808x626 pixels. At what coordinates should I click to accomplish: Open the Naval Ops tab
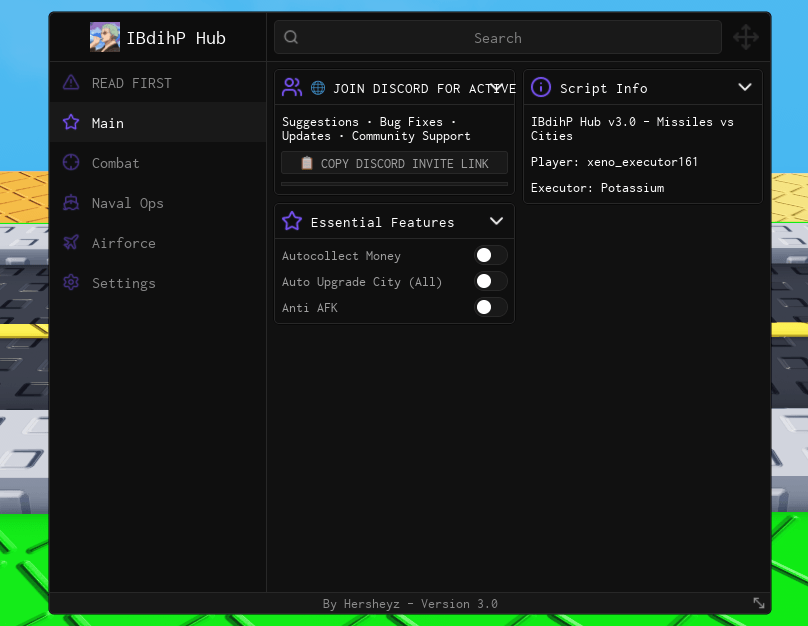pos(158,203)
